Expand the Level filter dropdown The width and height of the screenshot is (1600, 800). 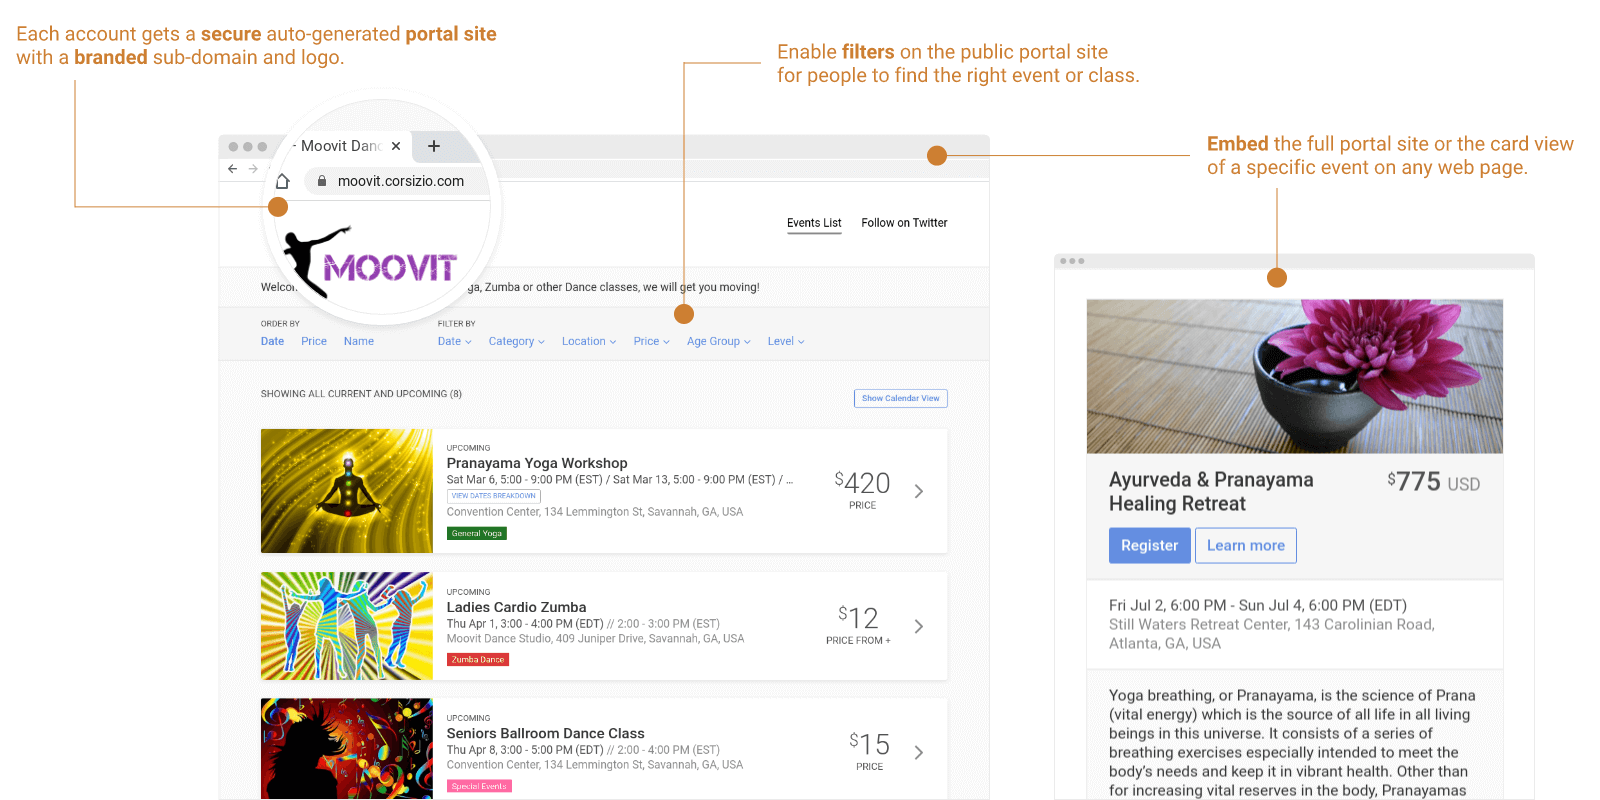(x=786, y=341)
